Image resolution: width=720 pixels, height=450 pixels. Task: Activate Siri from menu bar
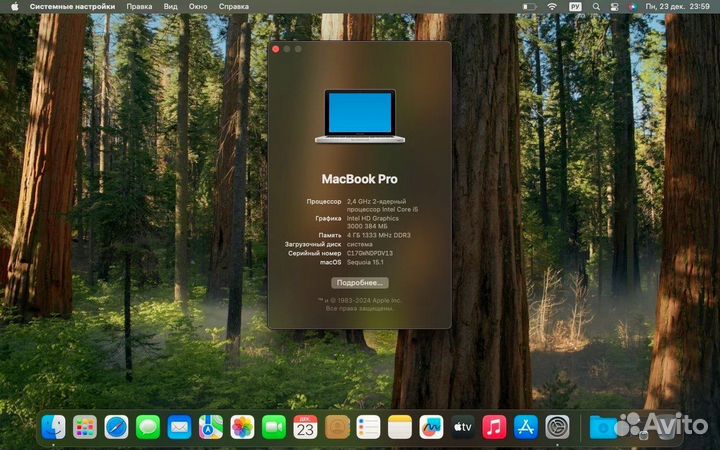[x=632, y=6]
